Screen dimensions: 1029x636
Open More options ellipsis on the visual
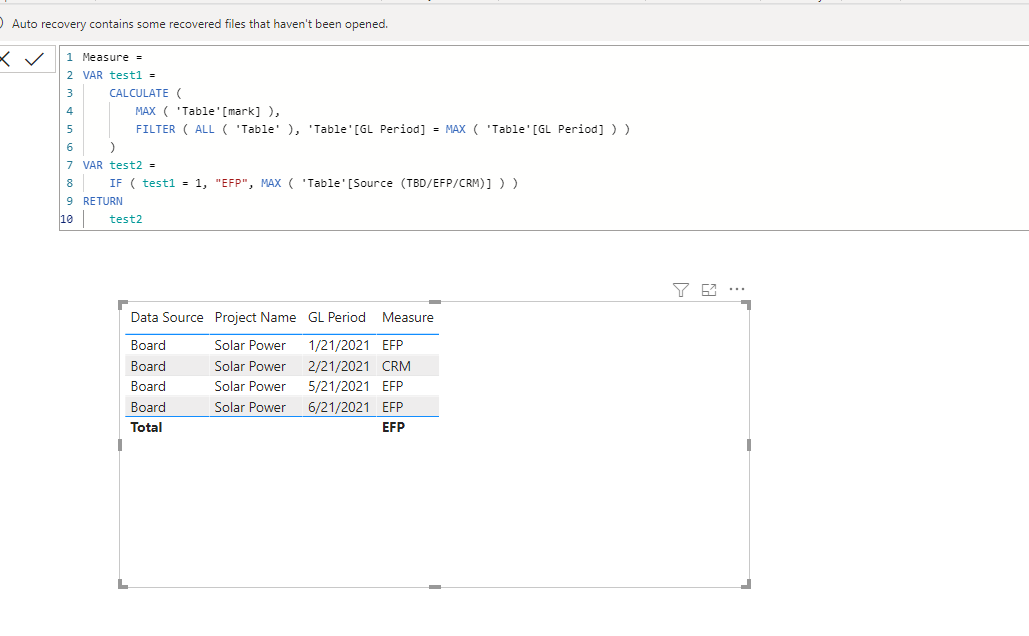pos(737,289)
